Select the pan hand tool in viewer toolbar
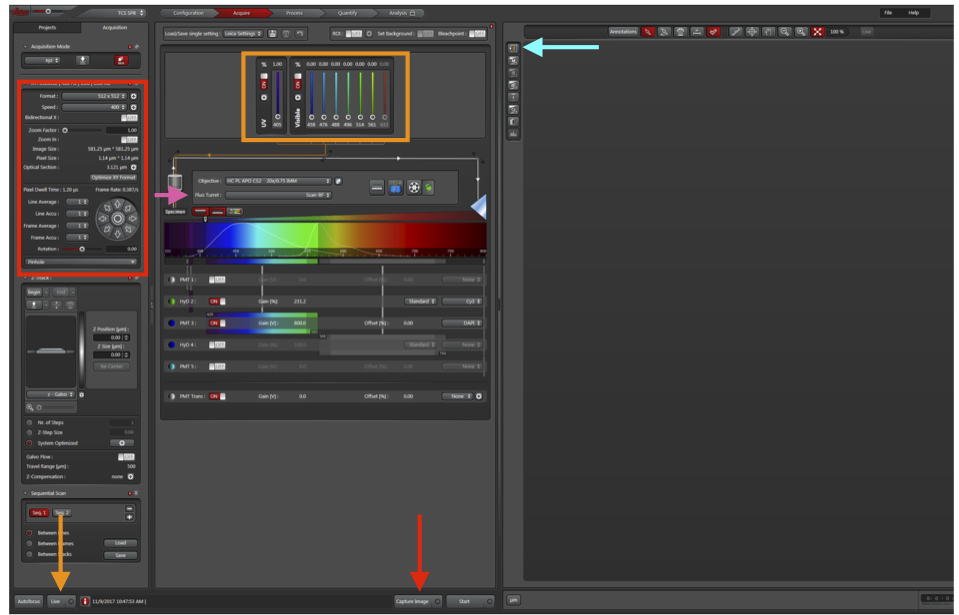The height and width of the screenshot is (615, 959). pos(768,32)
